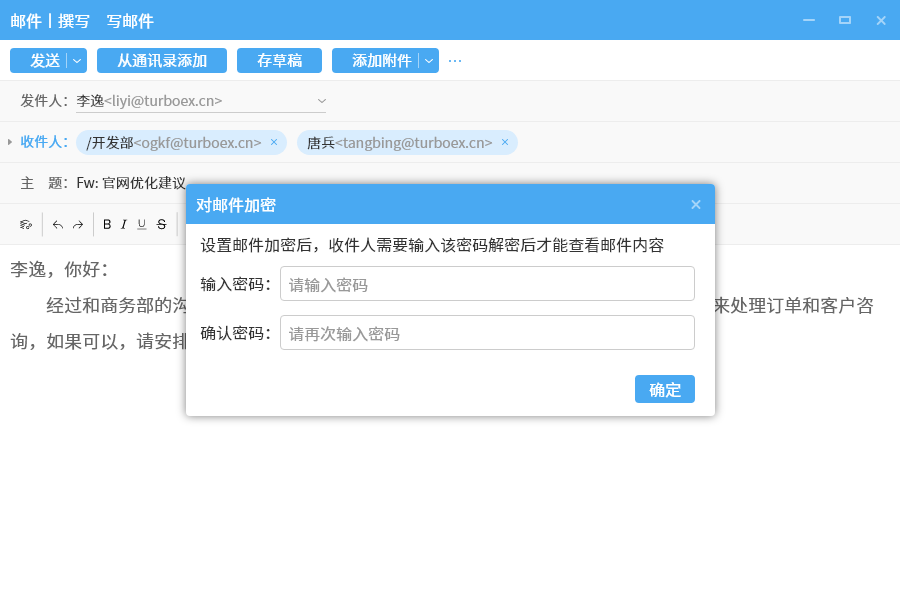Expand the 收件人 triangle arrow
The image size is (900, 600).
(x=10, y=142)
